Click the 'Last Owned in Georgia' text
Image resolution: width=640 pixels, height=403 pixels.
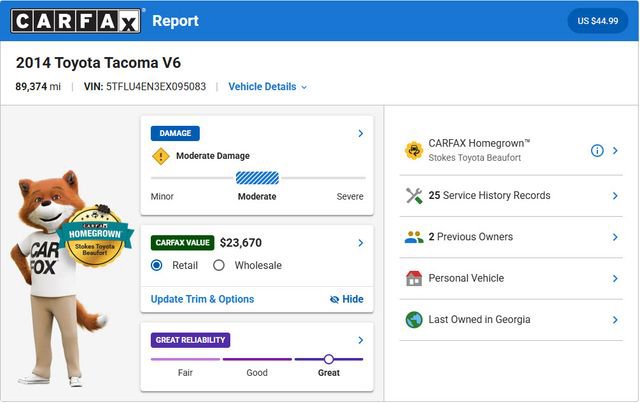(x=480, y=319)
